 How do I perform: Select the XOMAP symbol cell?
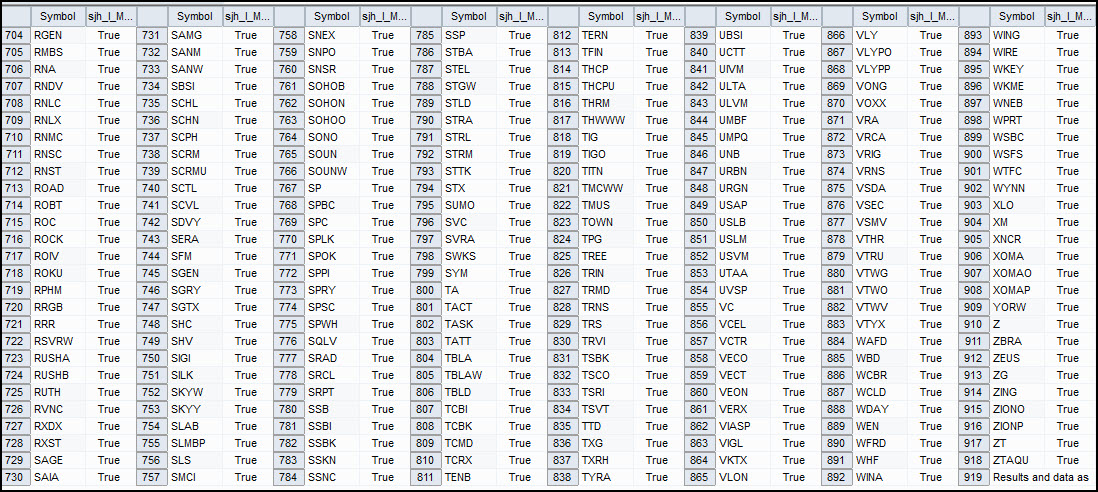click(1017, 290)
